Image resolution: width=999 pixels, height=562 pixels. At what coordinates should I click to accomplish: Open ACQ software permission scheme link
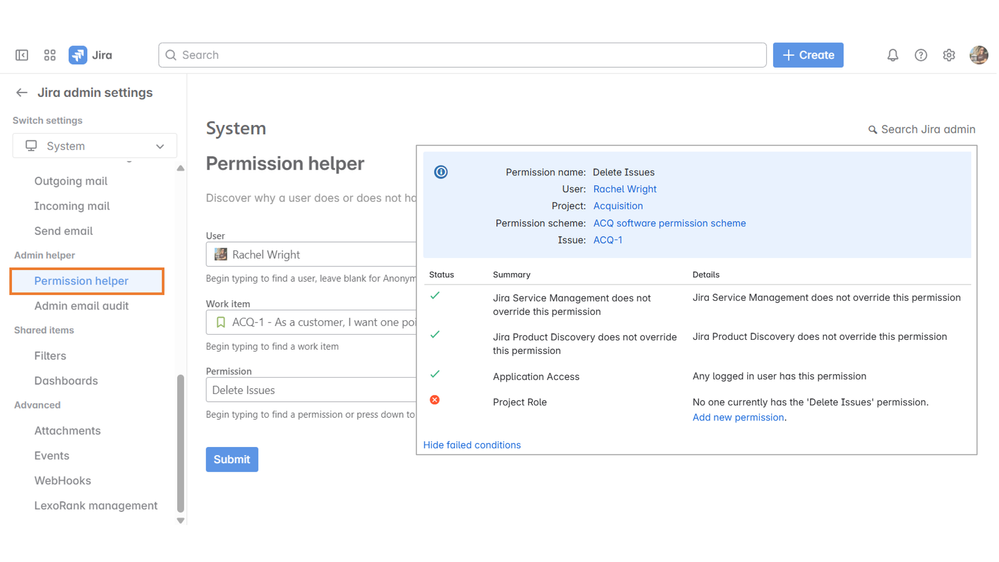click(x=669, y=223)
